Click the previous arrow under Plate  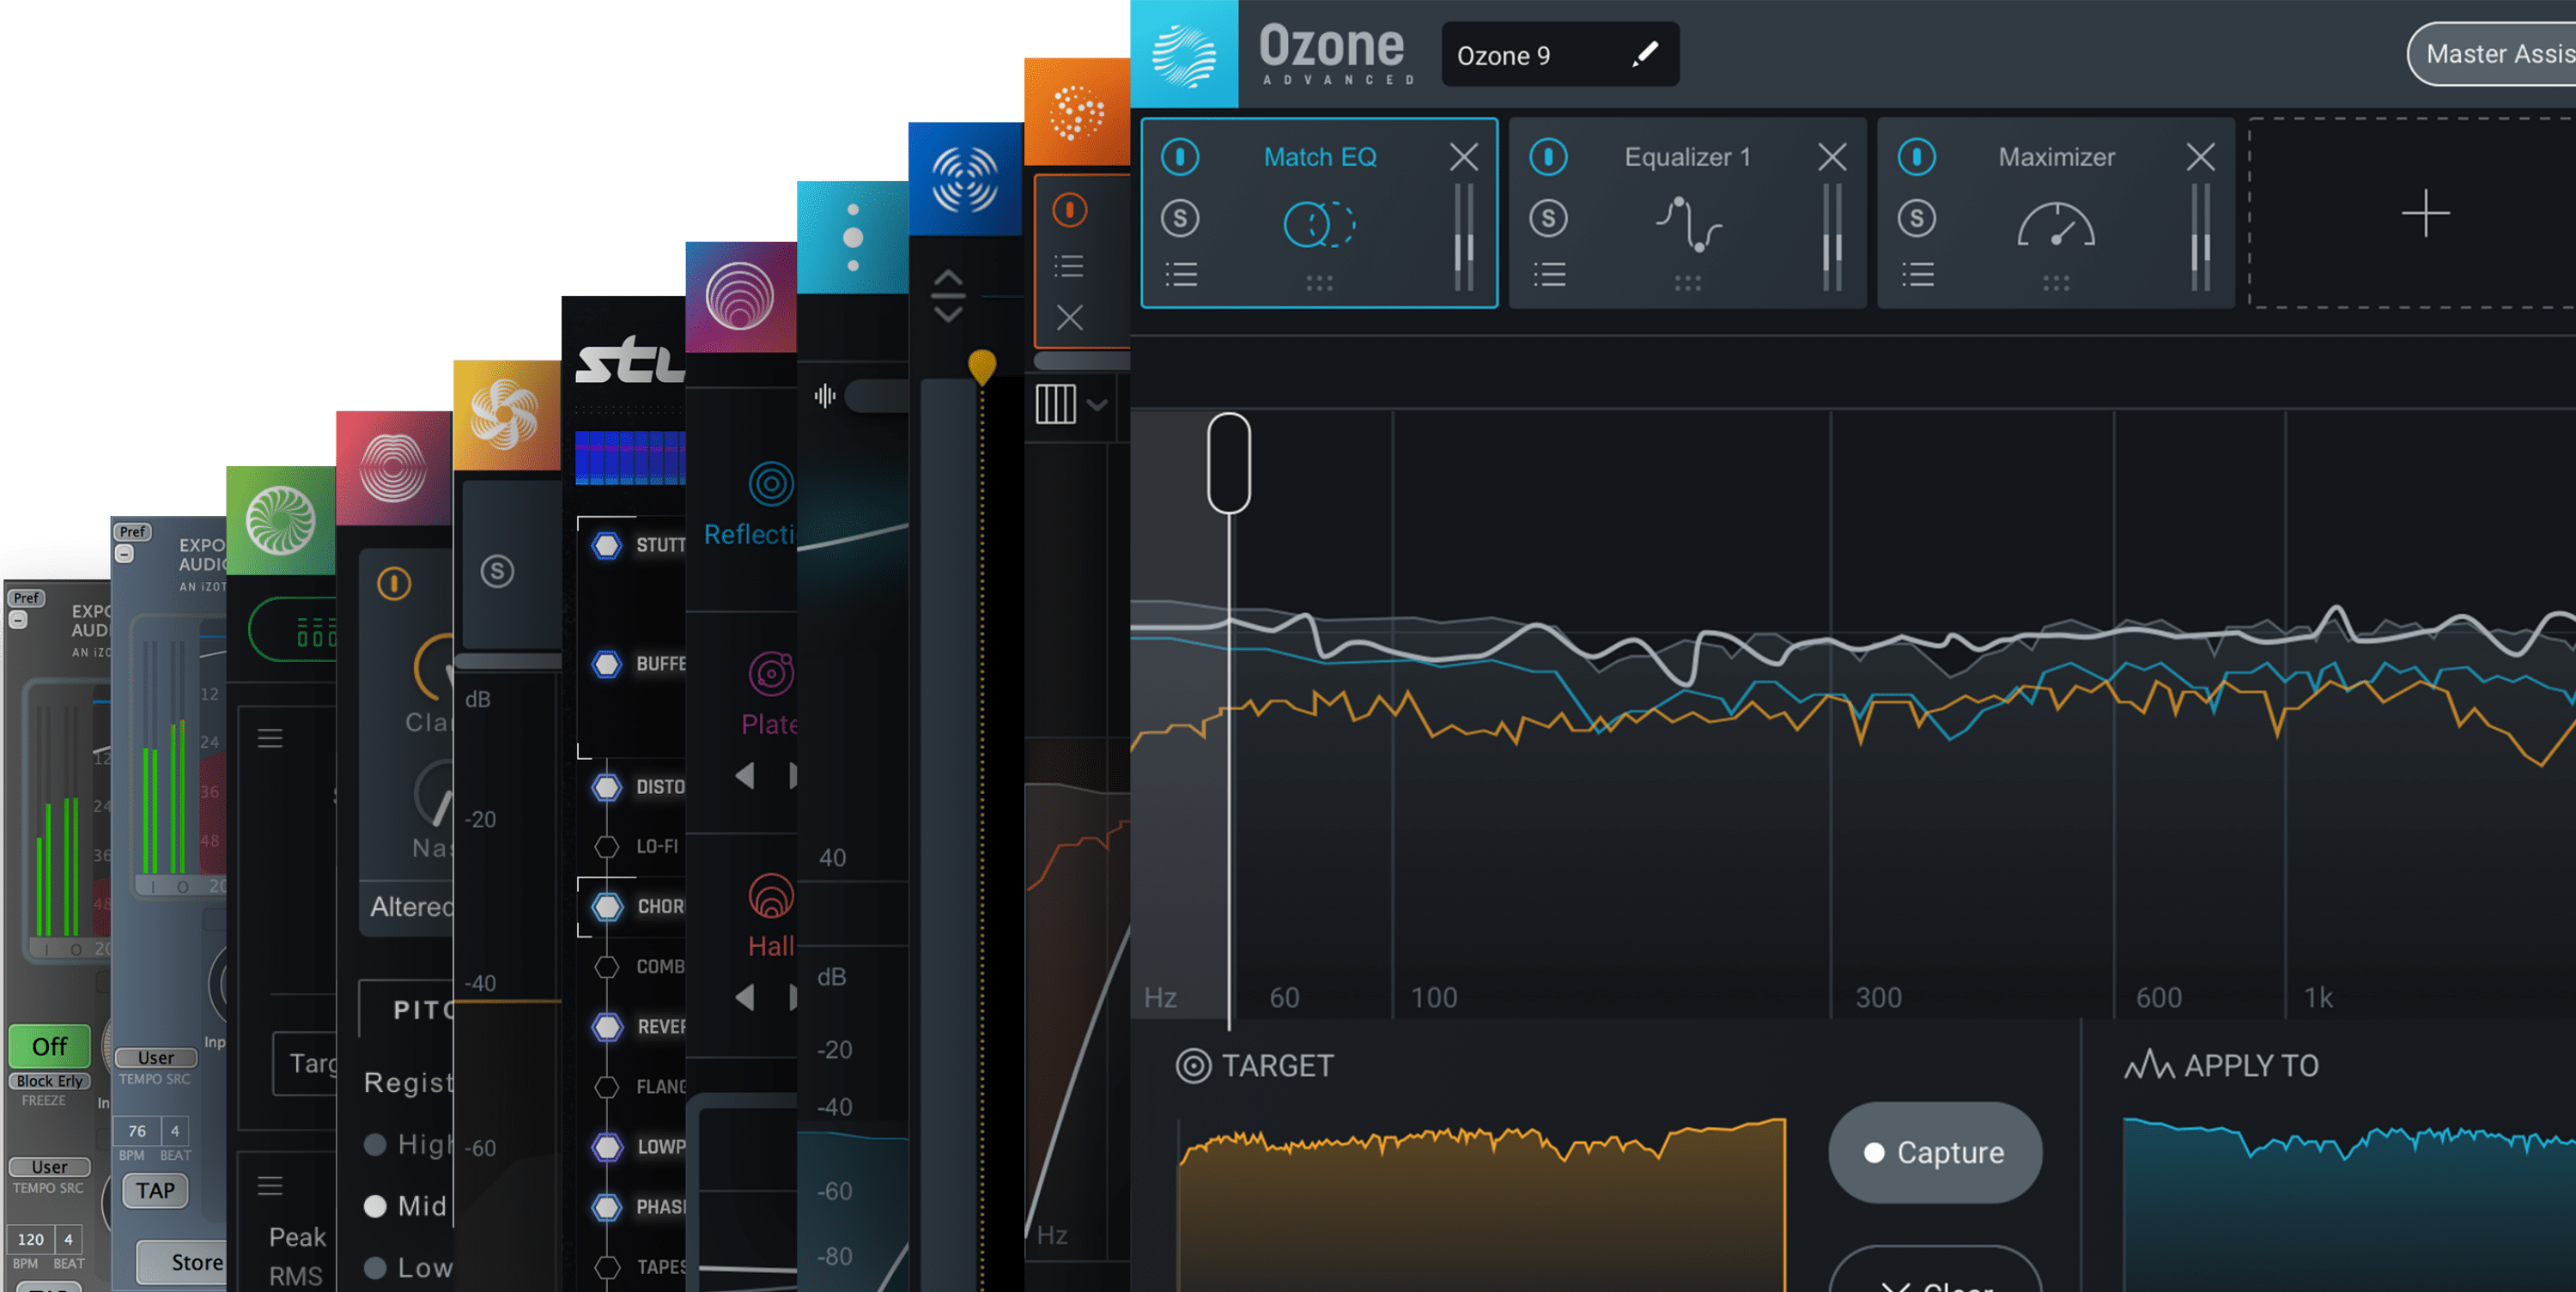pyautogui.click(x=744, y=775)
